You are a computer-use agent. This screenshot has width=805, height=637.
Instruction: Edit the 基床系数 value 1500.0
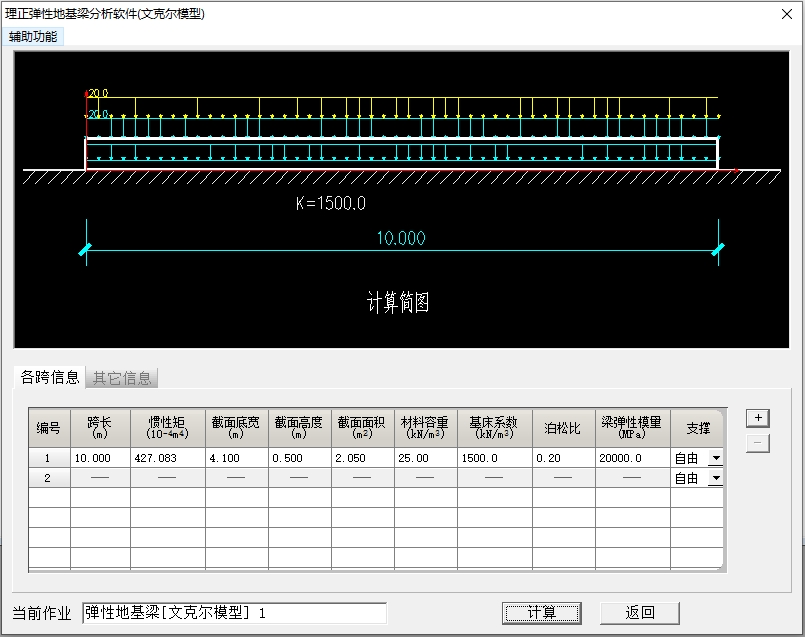494,458
